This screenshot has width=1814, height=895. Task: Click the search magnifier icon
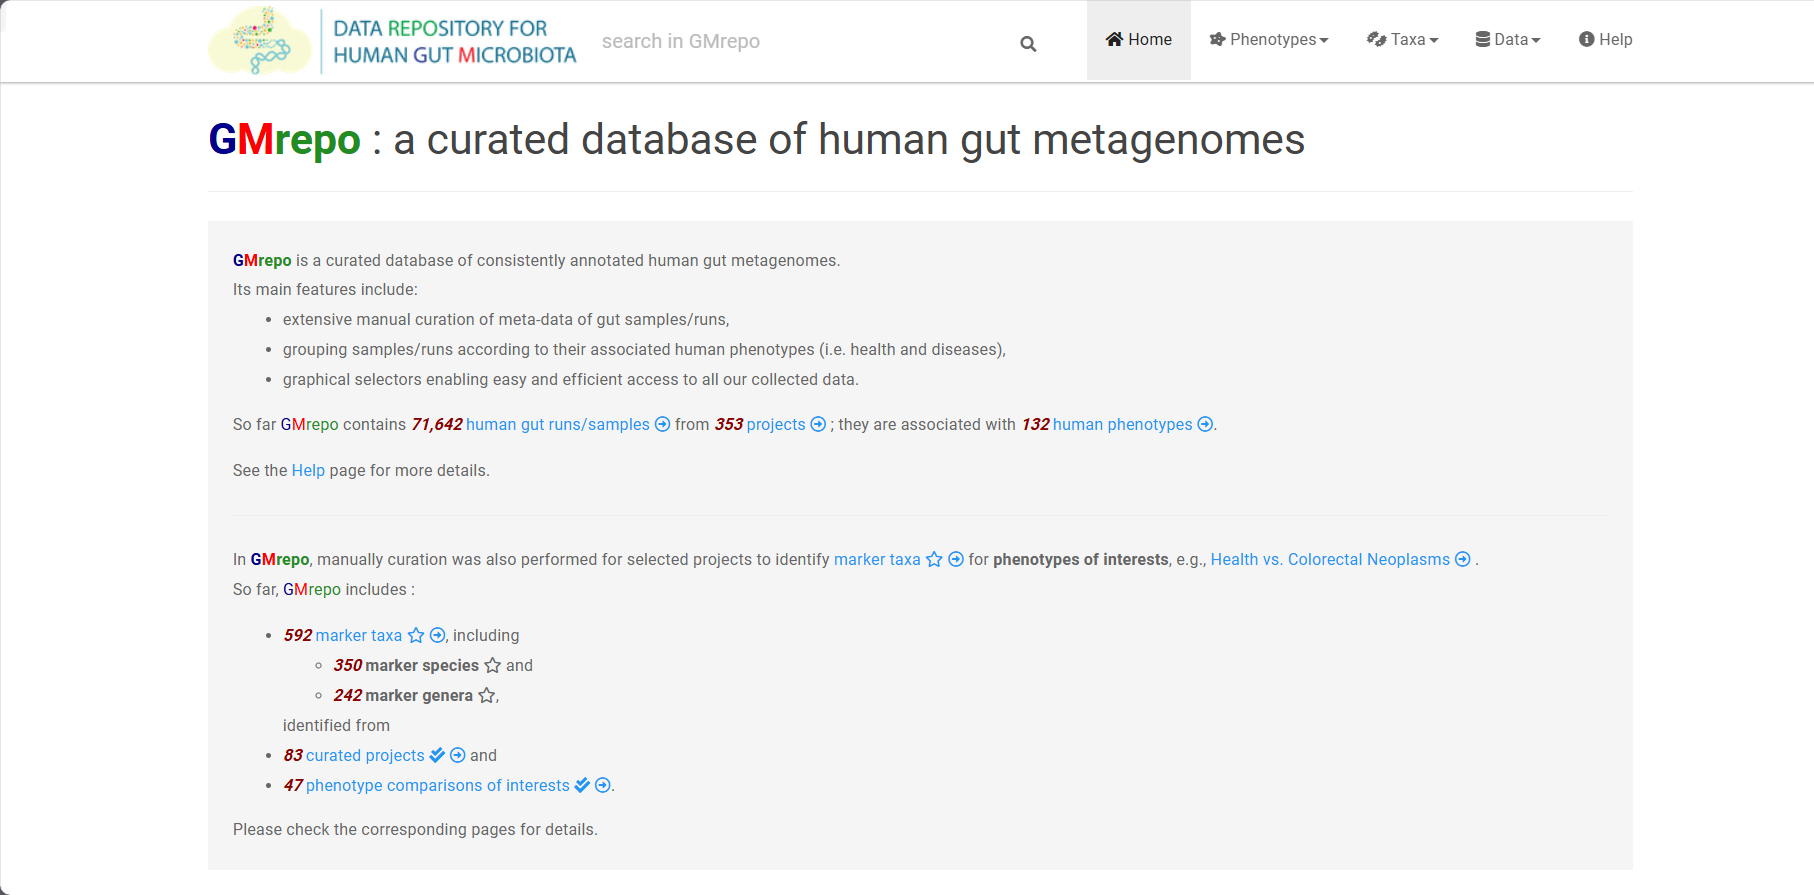pyautogui.click(x=1028, y=44)
